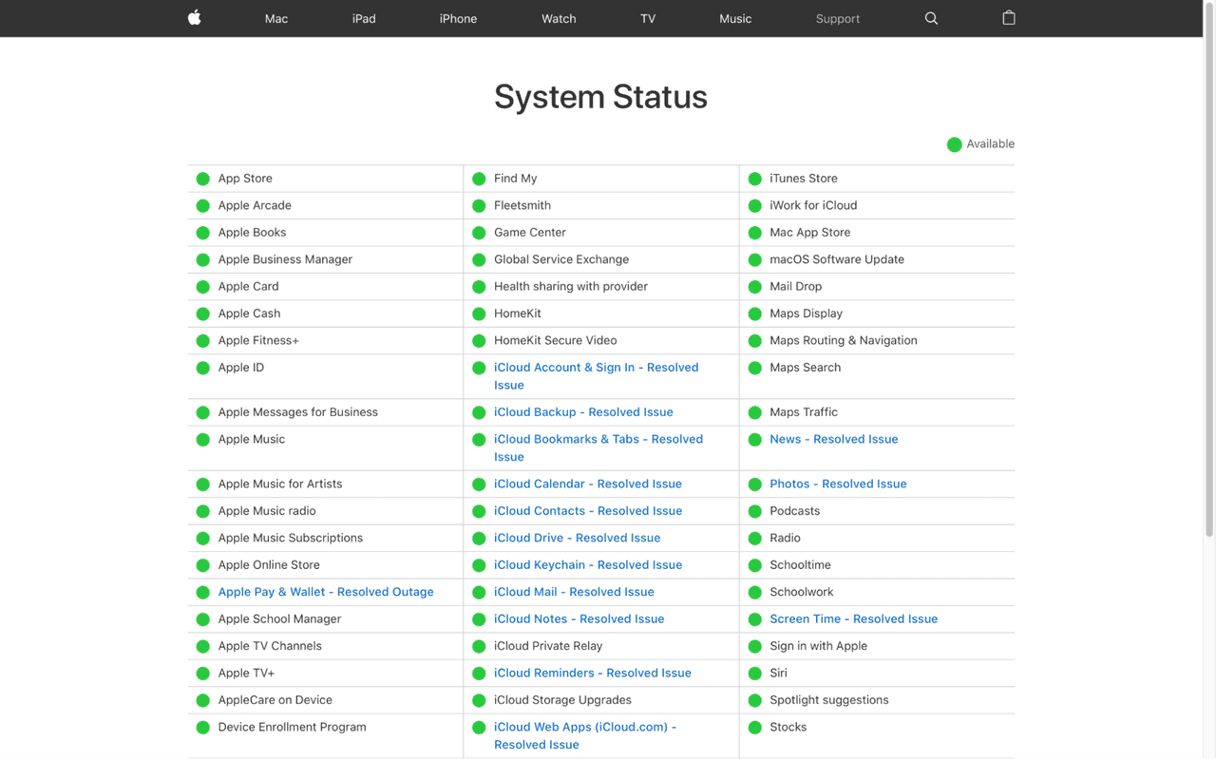Click green status dot beside App Store
Image resolution: width=1216 pixels, height=760 pixels.
pyautogui.click(x=203, y=179)
